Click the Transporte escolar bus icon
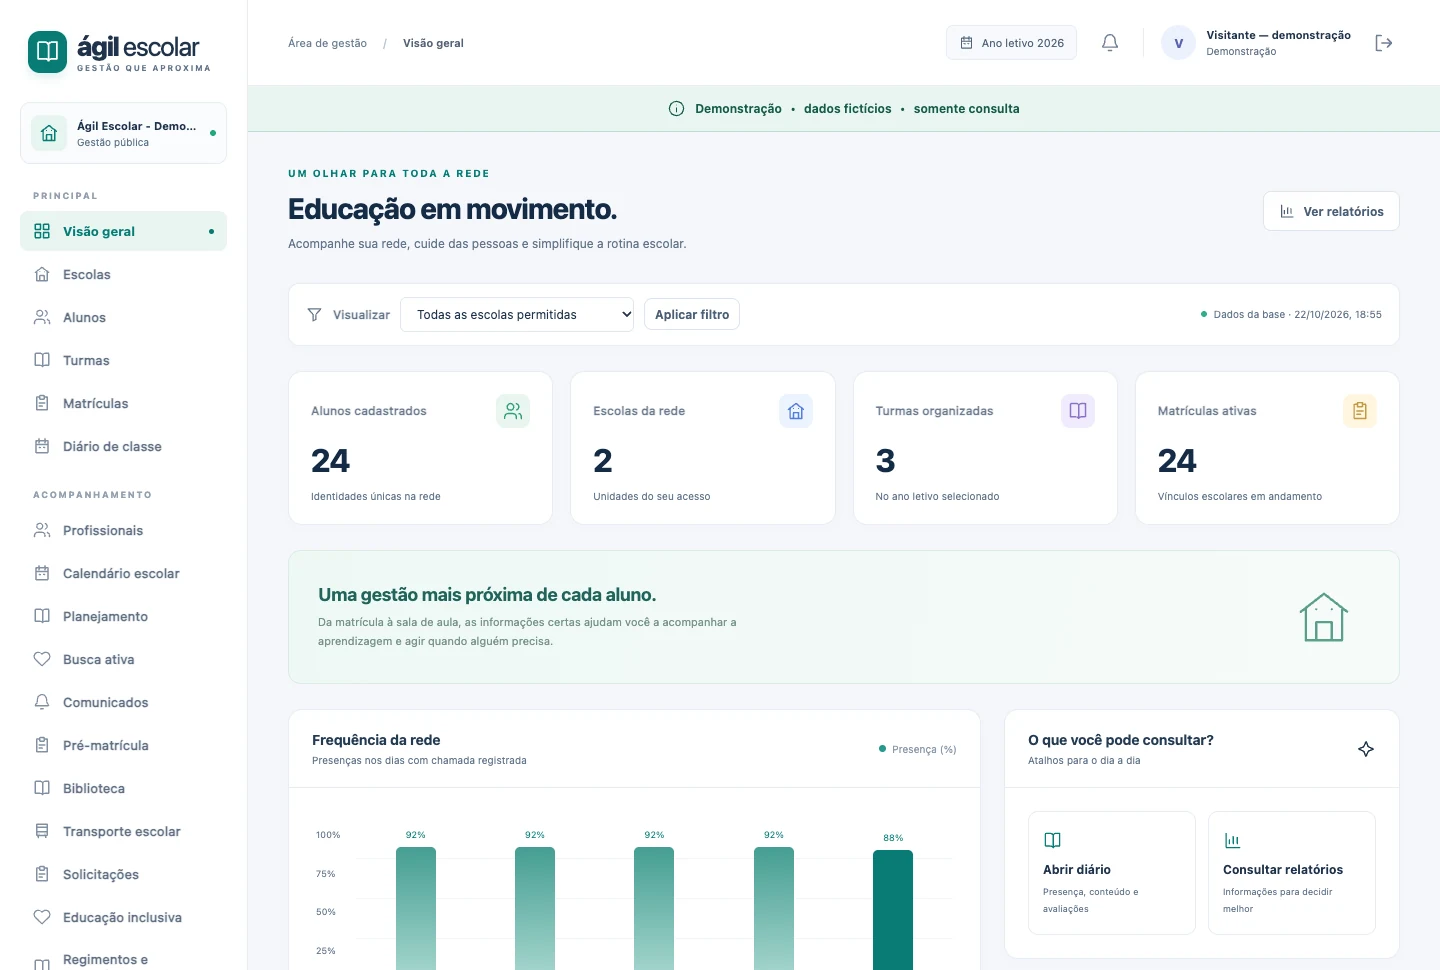 click(x=42, y=831)
